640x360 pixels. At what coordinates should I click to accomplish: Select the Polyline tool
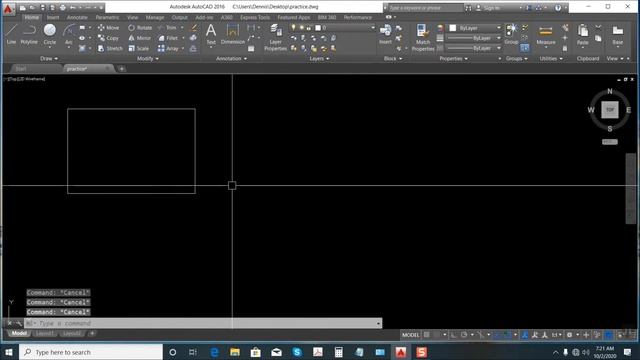point(29,34)
